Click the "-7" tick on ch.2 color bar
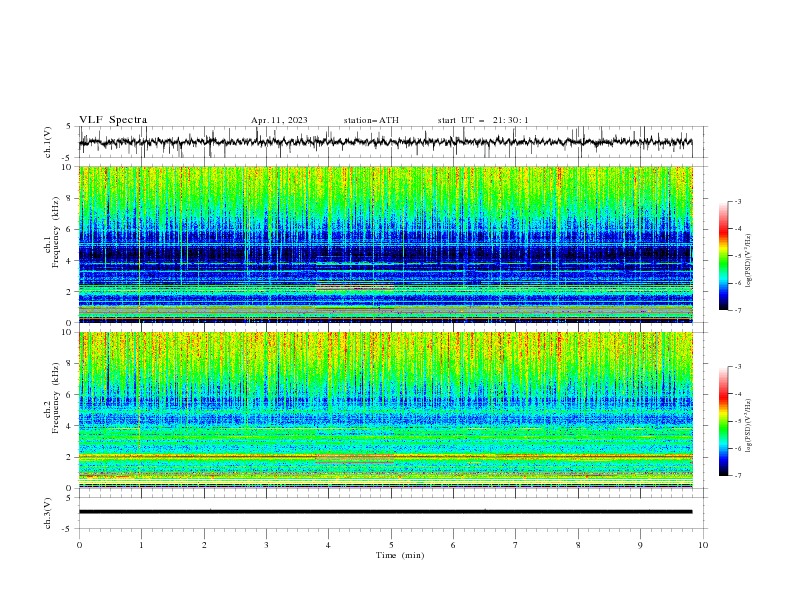The image size is (792, 612). point(738,475)
